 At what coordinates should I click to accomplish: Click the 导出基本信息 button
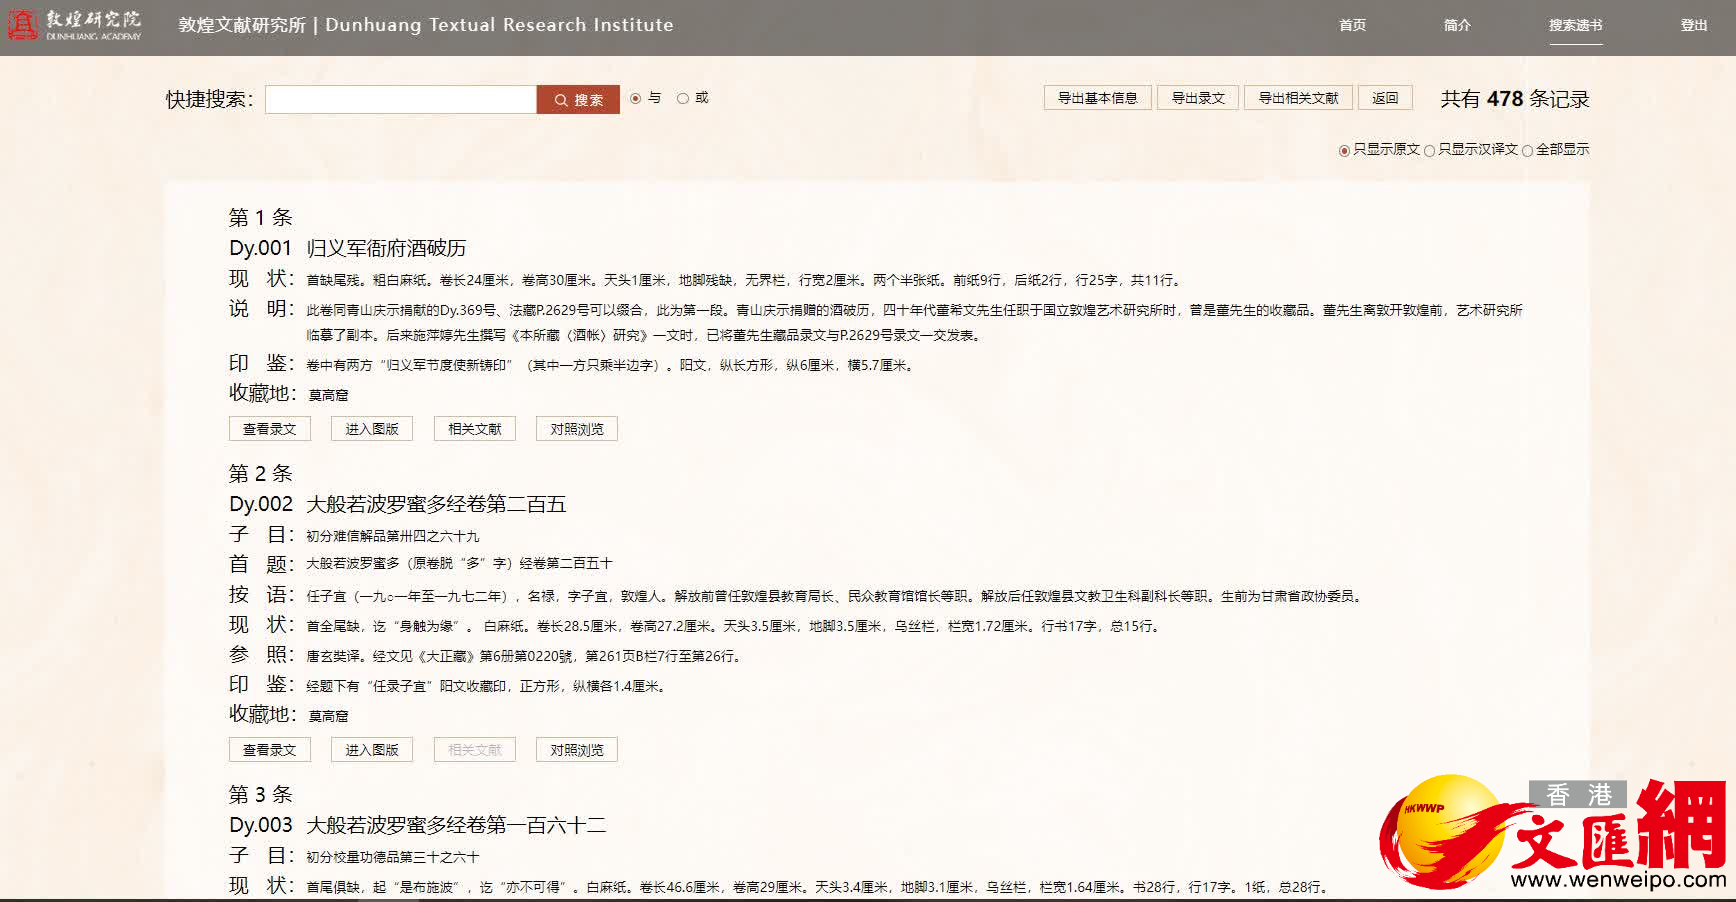coord(1097,98)
